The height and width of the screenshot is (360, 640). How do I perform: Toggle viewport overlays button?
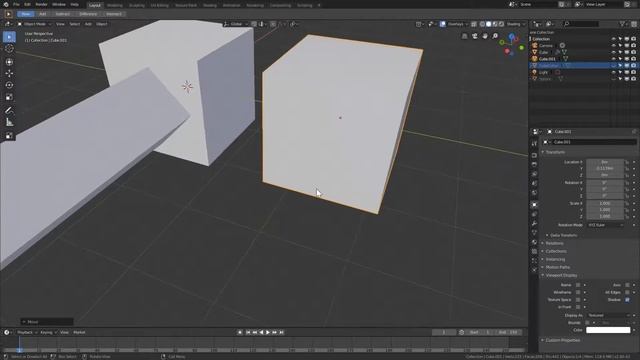point(443,24)
